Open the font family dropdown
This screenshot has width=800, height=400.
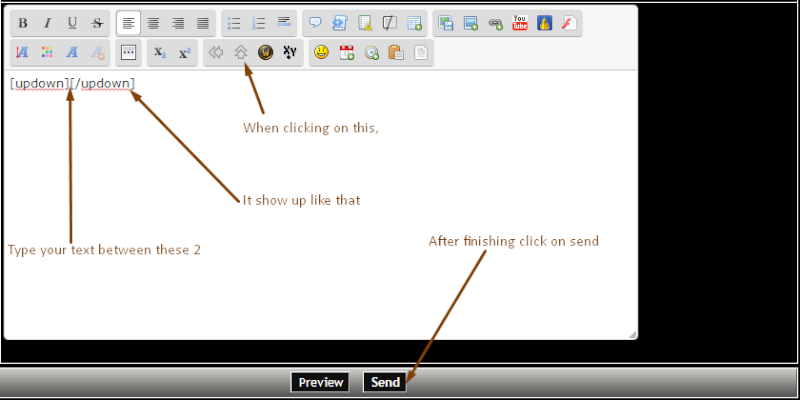(72, 53)
